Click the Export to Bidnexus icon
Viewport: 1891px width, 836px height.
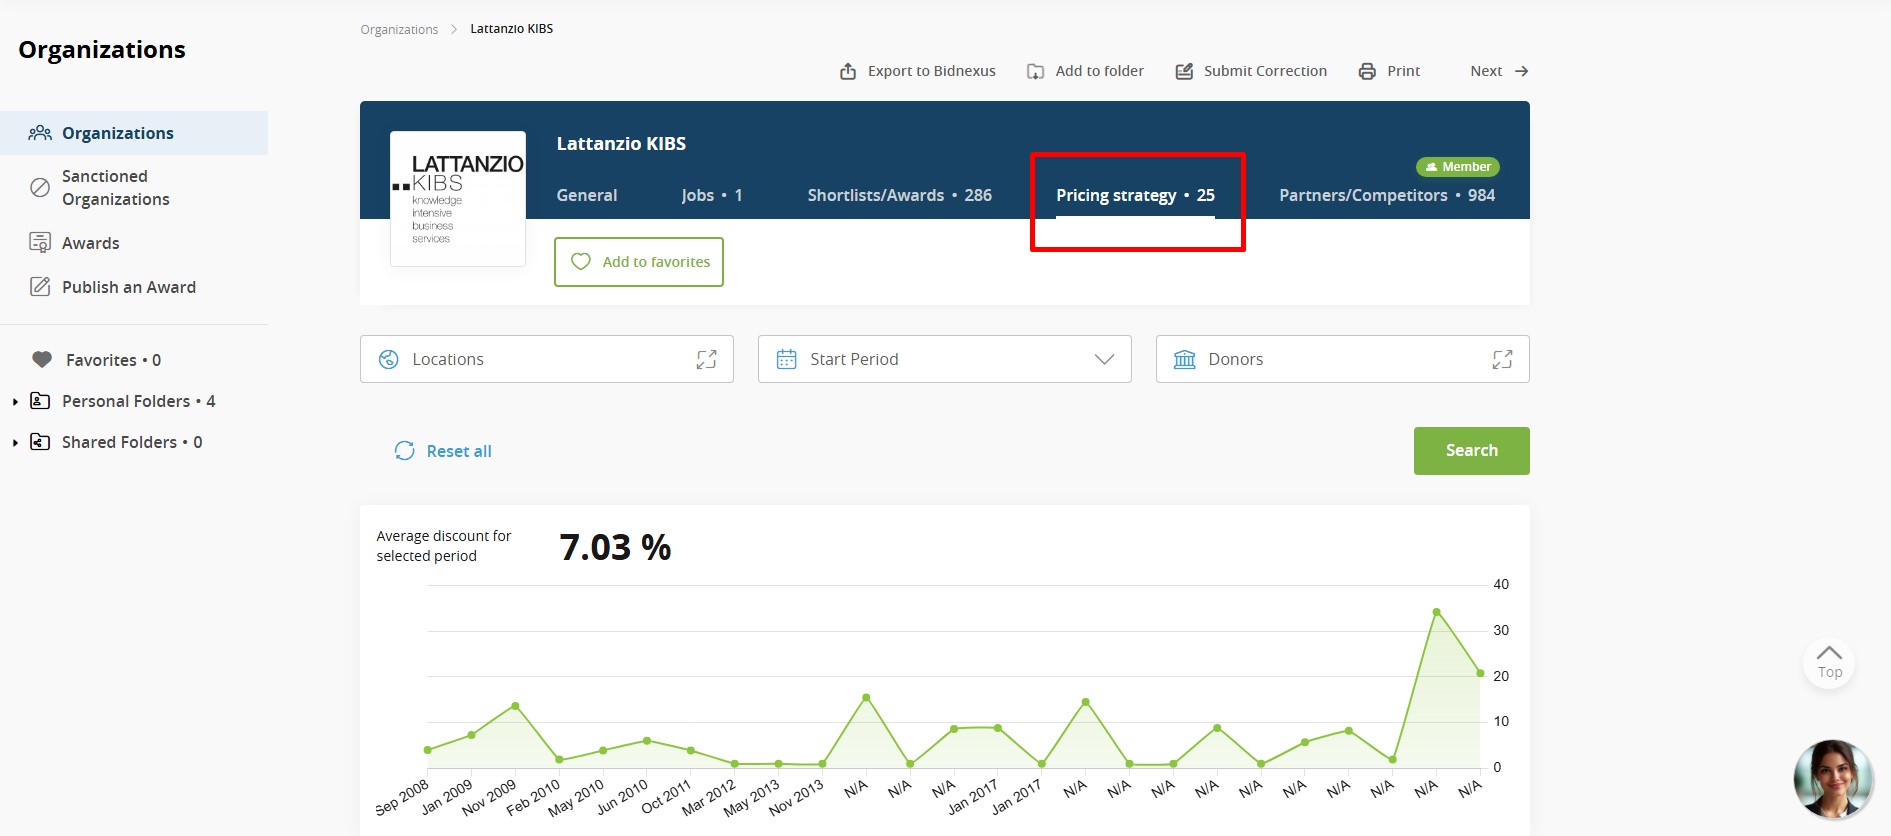[x=848, y=71]
